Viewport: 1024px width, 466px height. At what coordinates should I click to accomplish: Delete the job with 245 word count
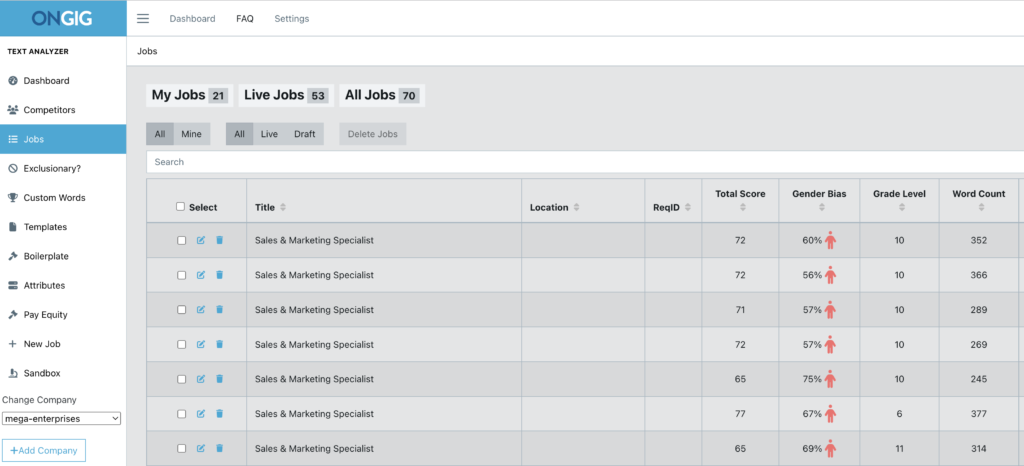[x=219, y=379]
